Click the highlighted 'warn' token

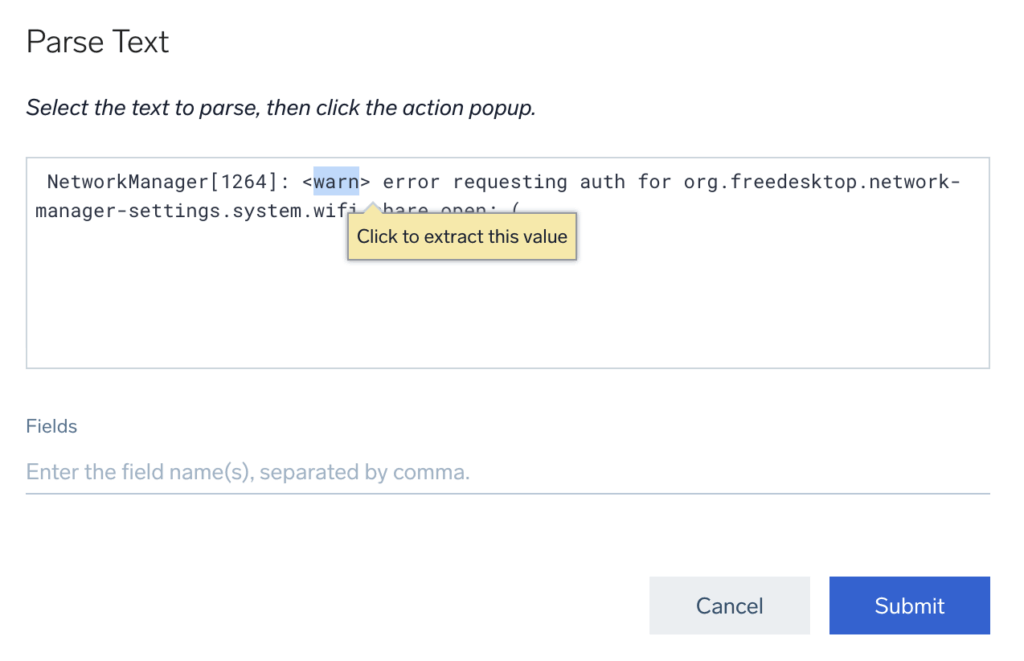(337, 181)
